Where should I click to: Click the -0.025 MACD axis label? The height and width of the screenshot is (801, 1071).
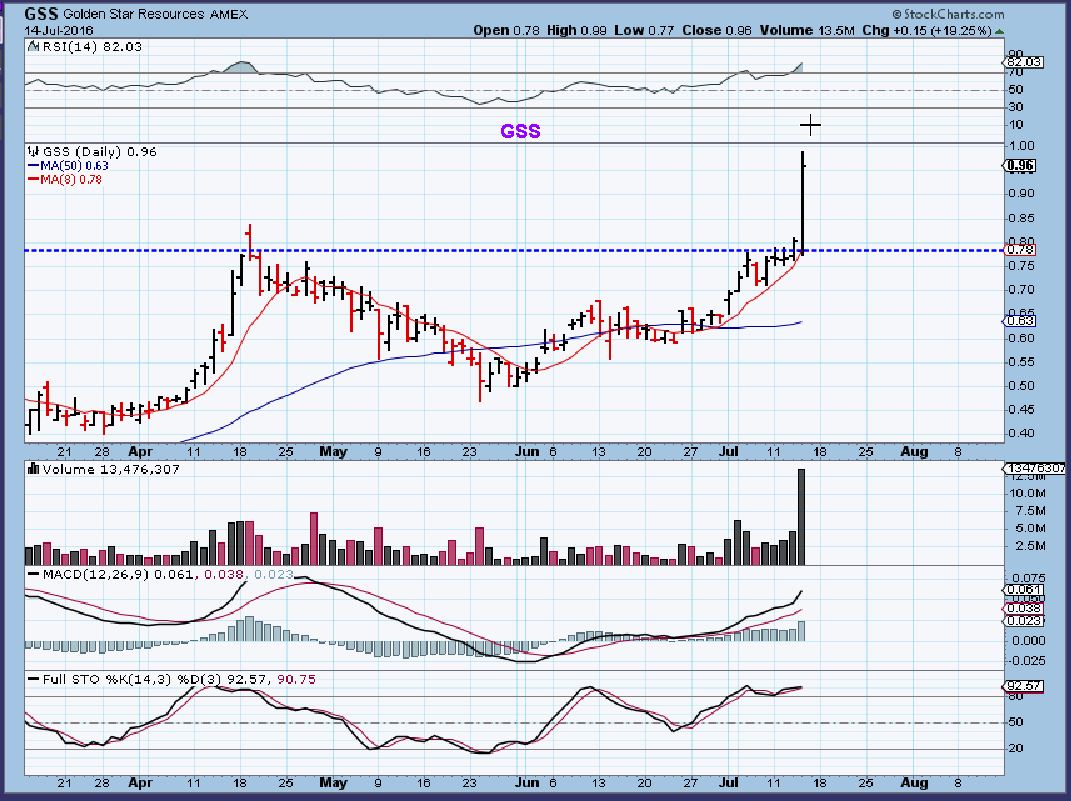(1027, 661)
